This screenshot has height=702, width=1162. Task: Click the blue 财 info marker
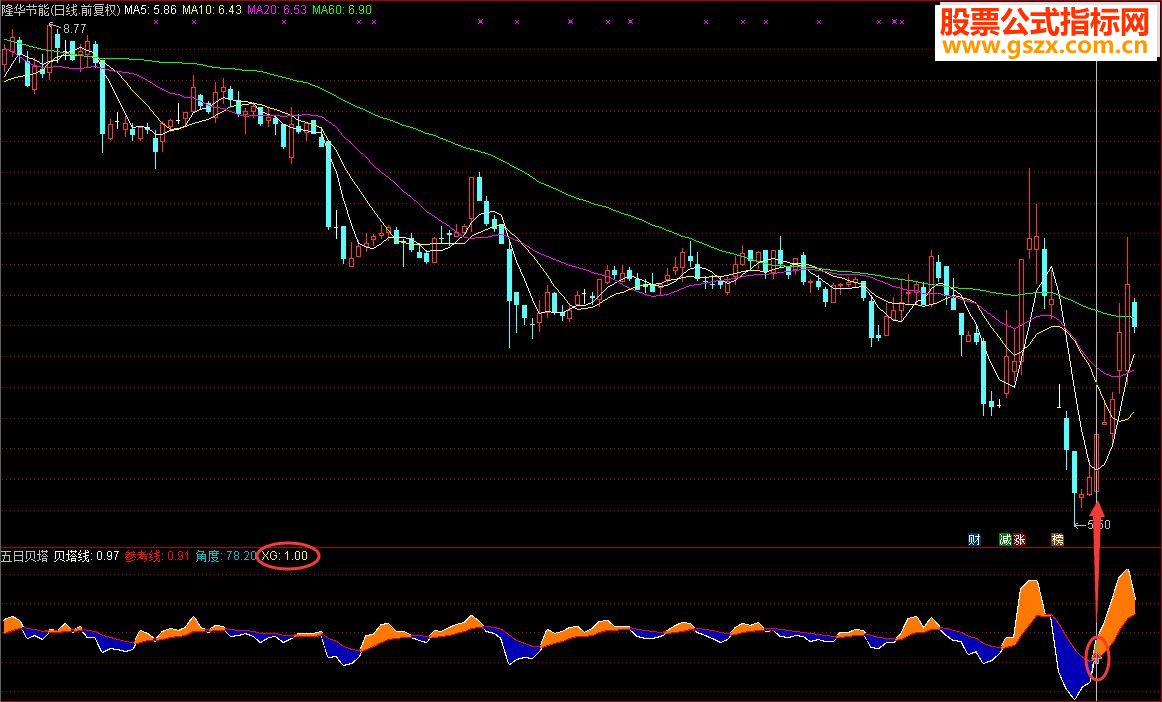[975, 540]
